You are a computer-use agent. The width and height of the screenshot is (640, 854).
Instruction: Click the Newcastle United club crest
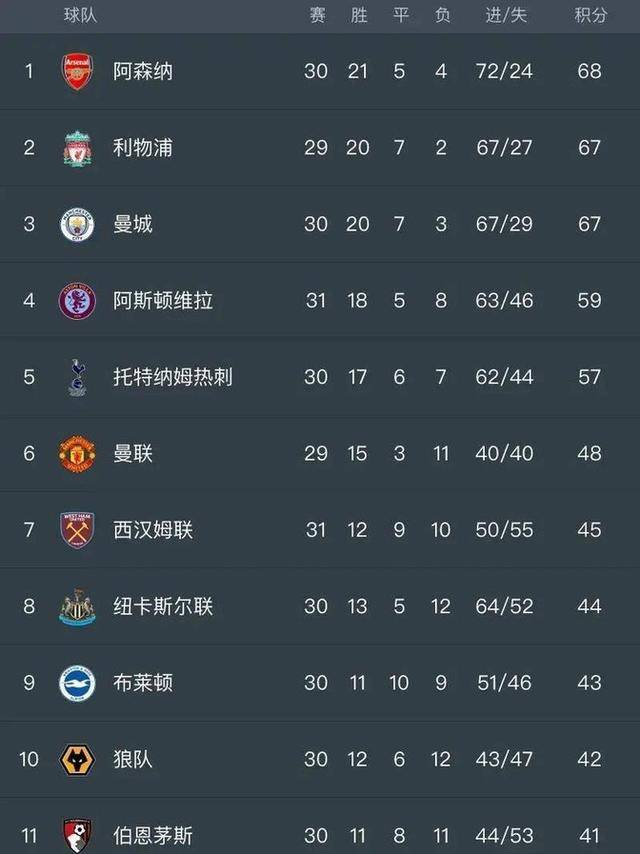pyautogui.click(x=77, y=606)
